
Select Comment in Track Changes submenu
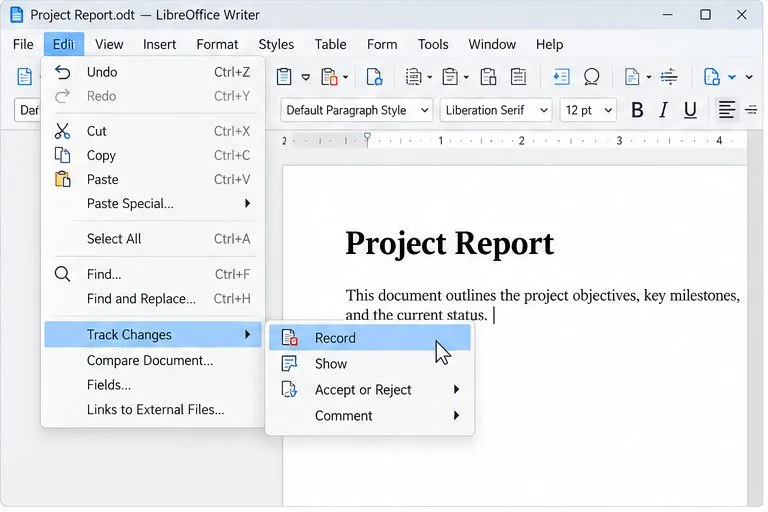(370, 415)
